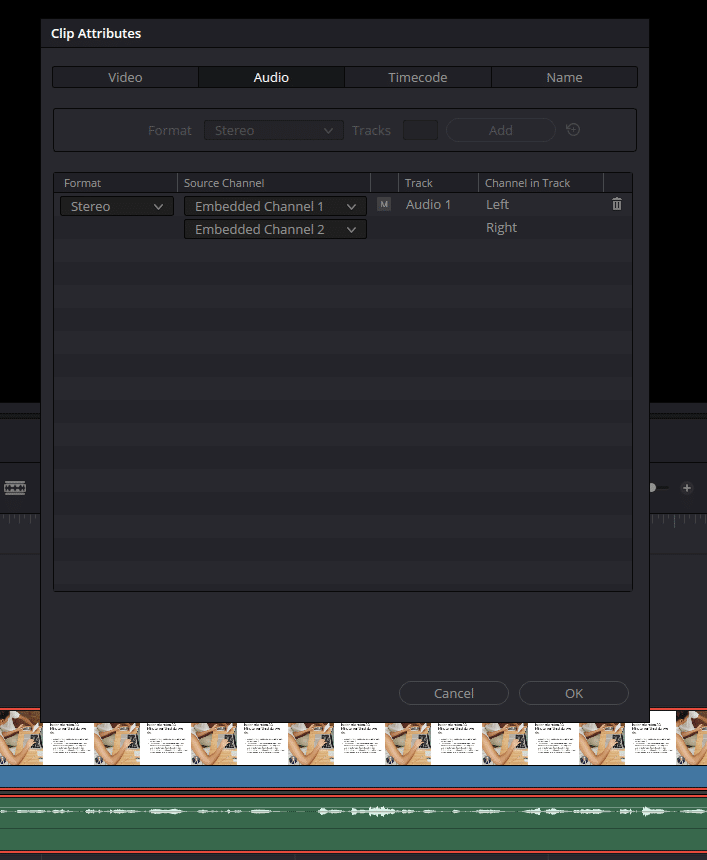
Task: Open the Name tab
Action: point(564,77)
